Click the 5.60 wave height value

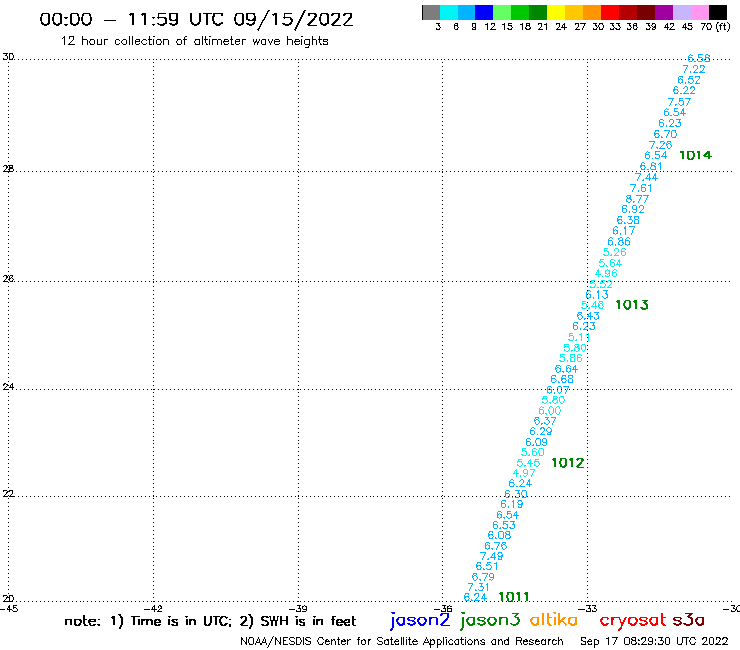(532, 452)
